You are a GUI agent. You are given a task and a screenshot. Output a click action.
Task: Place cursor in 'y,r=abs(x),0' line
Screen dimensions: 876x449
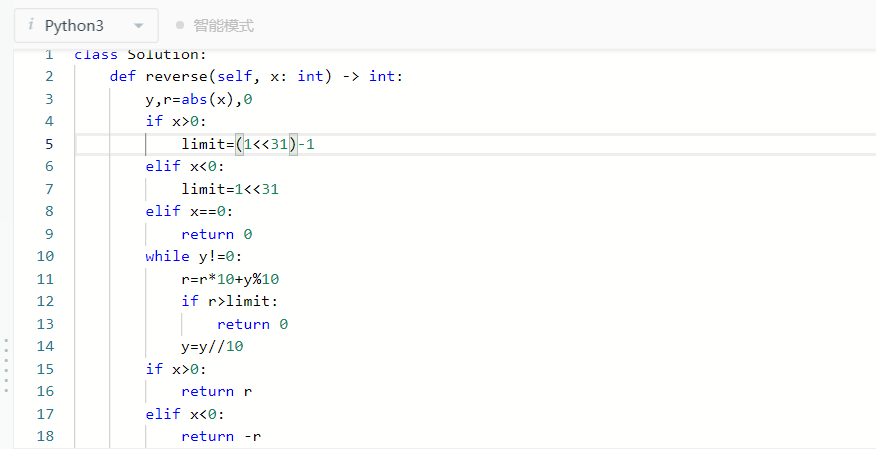point(199,99)
